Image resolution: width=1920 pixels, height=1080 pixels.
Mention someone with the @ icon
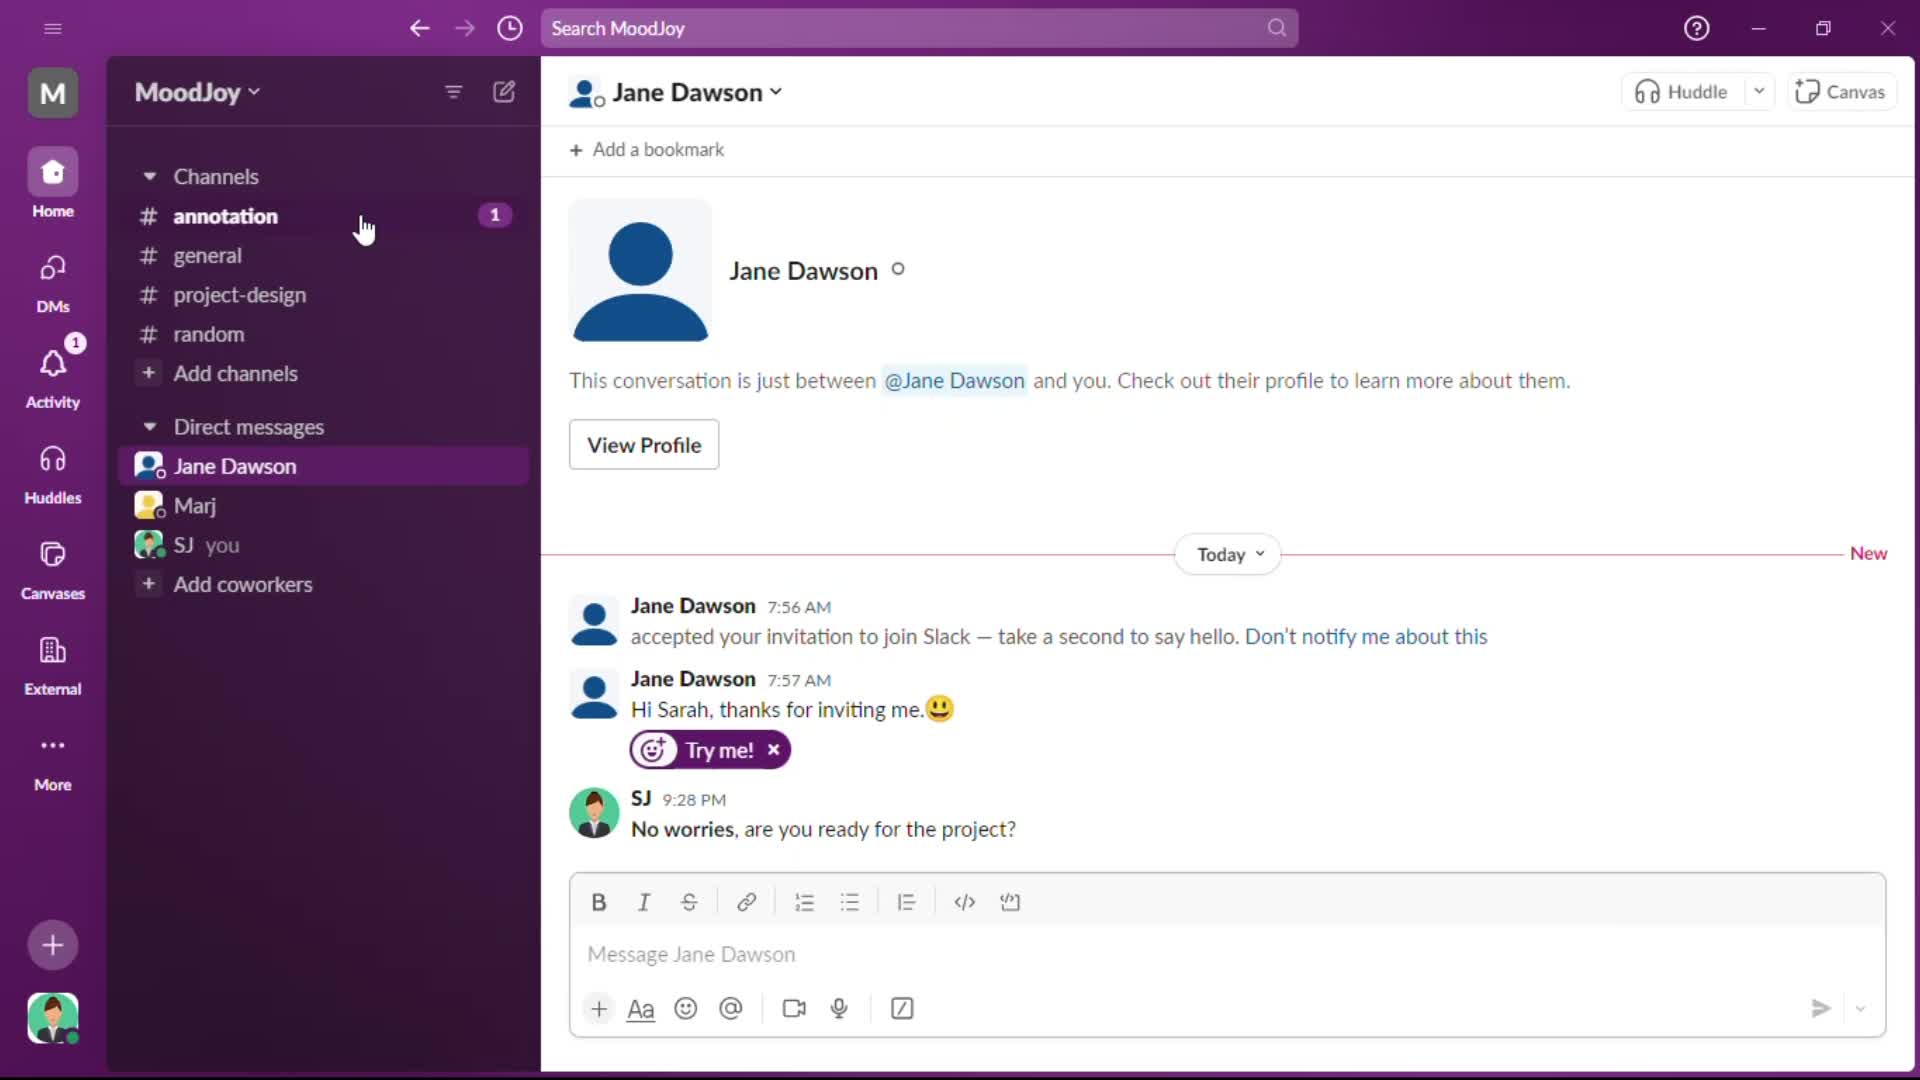731,1008
